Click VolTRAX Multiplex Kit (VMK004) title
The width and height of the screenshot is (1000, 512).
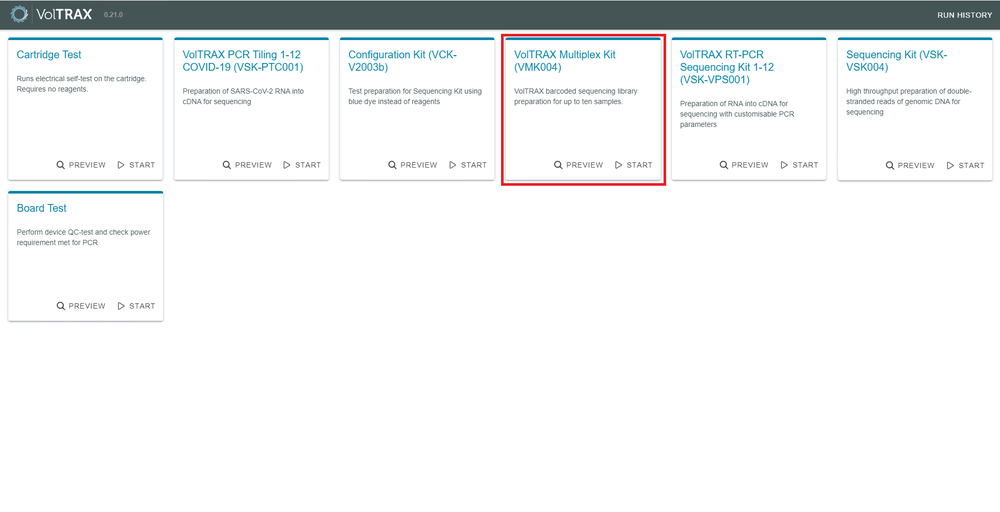pos(565,61)
